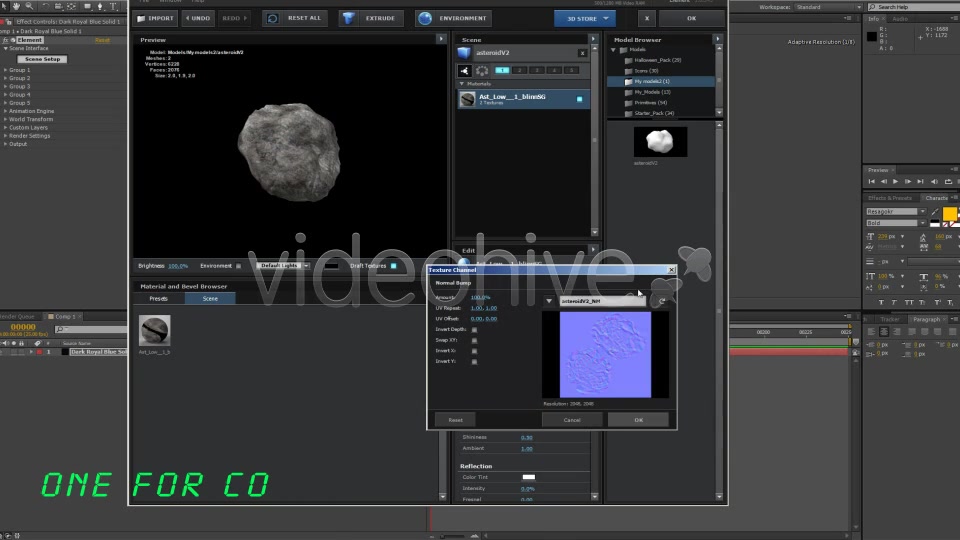Collapse the Materials section triangle
The height and width of the screenshot is (540, 960).
pos(462,84)
